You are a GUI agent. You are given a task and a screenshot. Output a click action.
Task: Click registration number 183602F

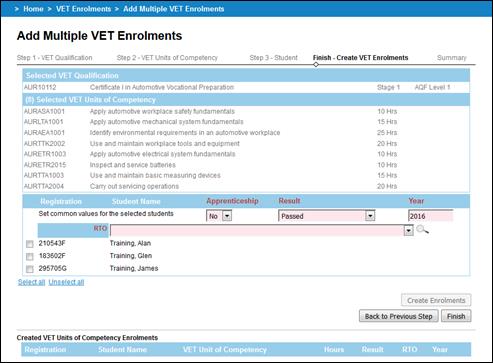52,256
